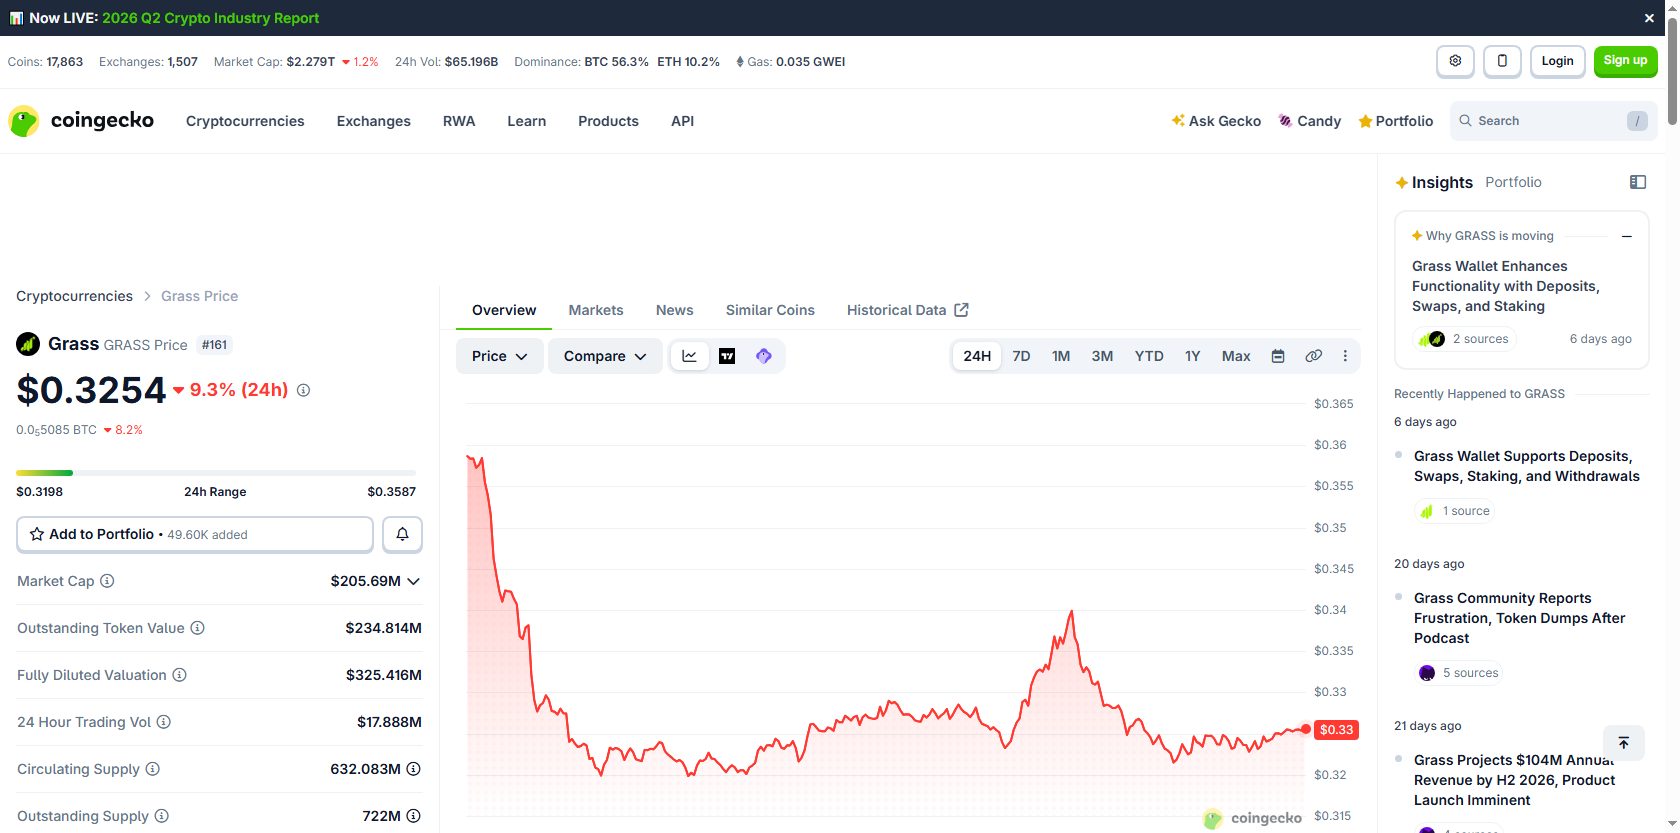Click the 1 source badge

[1455, 511]
